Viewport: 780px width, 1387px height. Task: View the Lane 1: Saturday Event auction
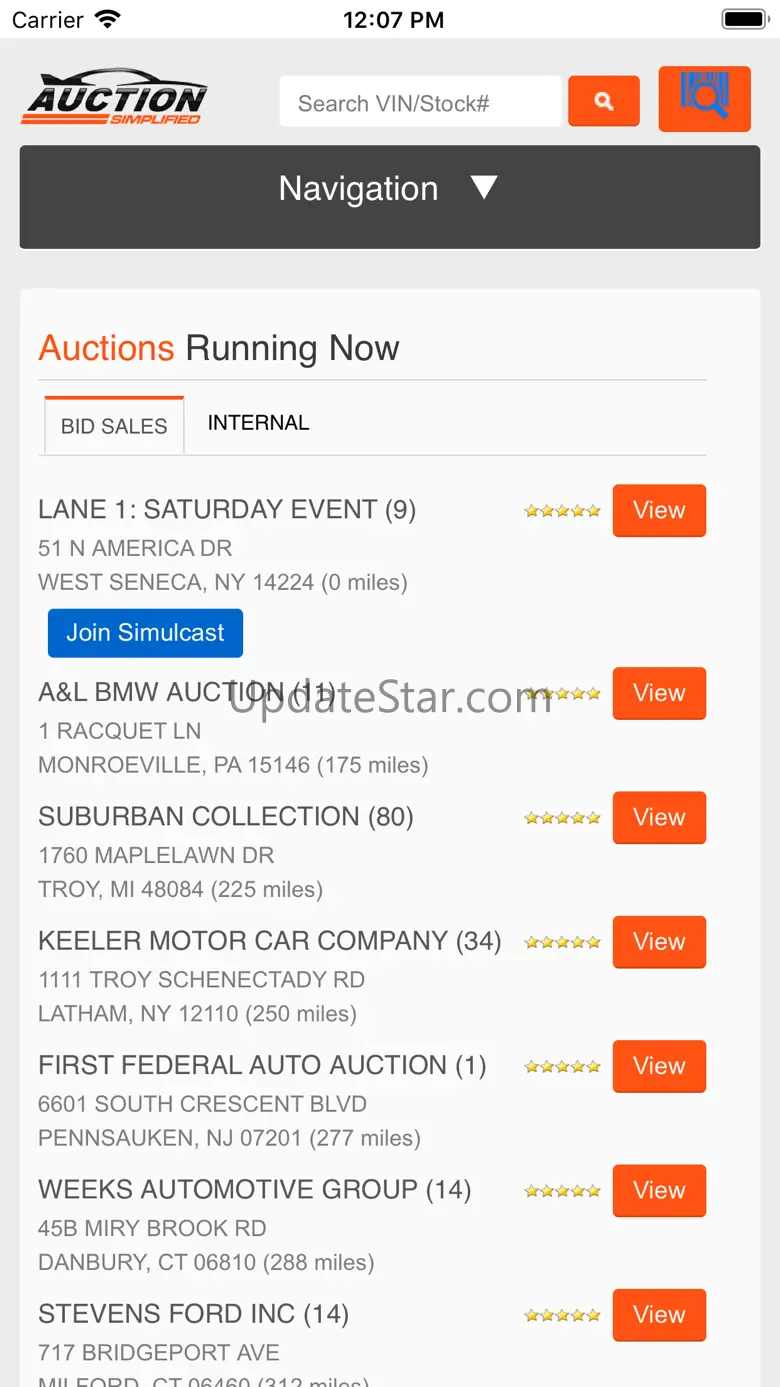pos(659,511)
